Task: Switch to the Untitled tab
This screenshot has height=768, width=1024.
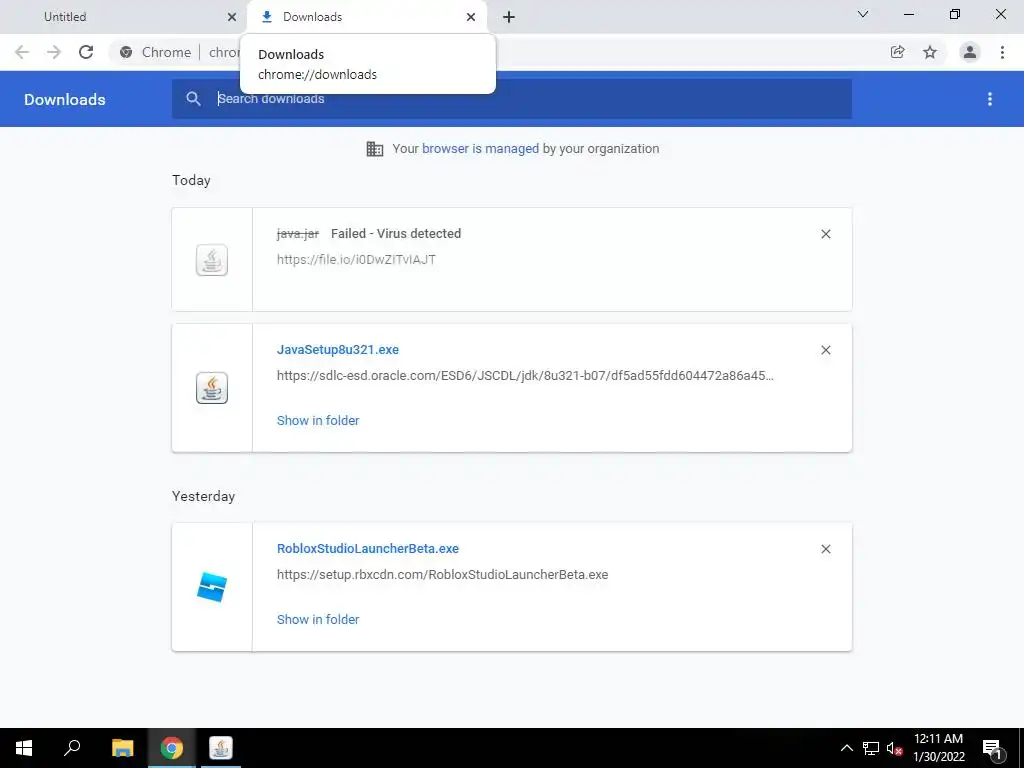Action: coord(124,17)
